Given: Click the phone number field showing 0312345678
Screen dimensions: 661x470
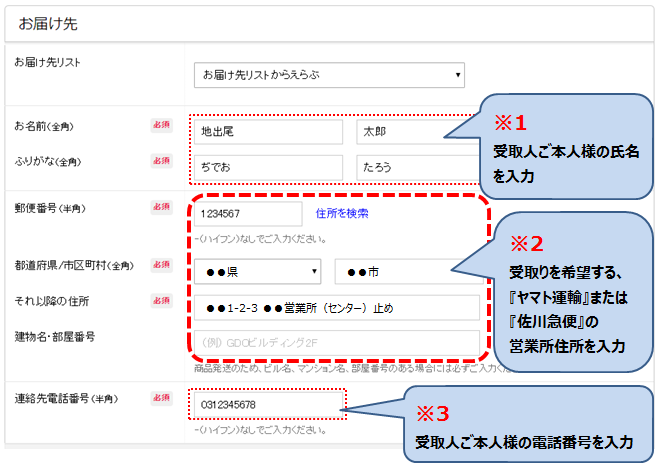Looking at the screenshot, I should [x=265, y=404].
